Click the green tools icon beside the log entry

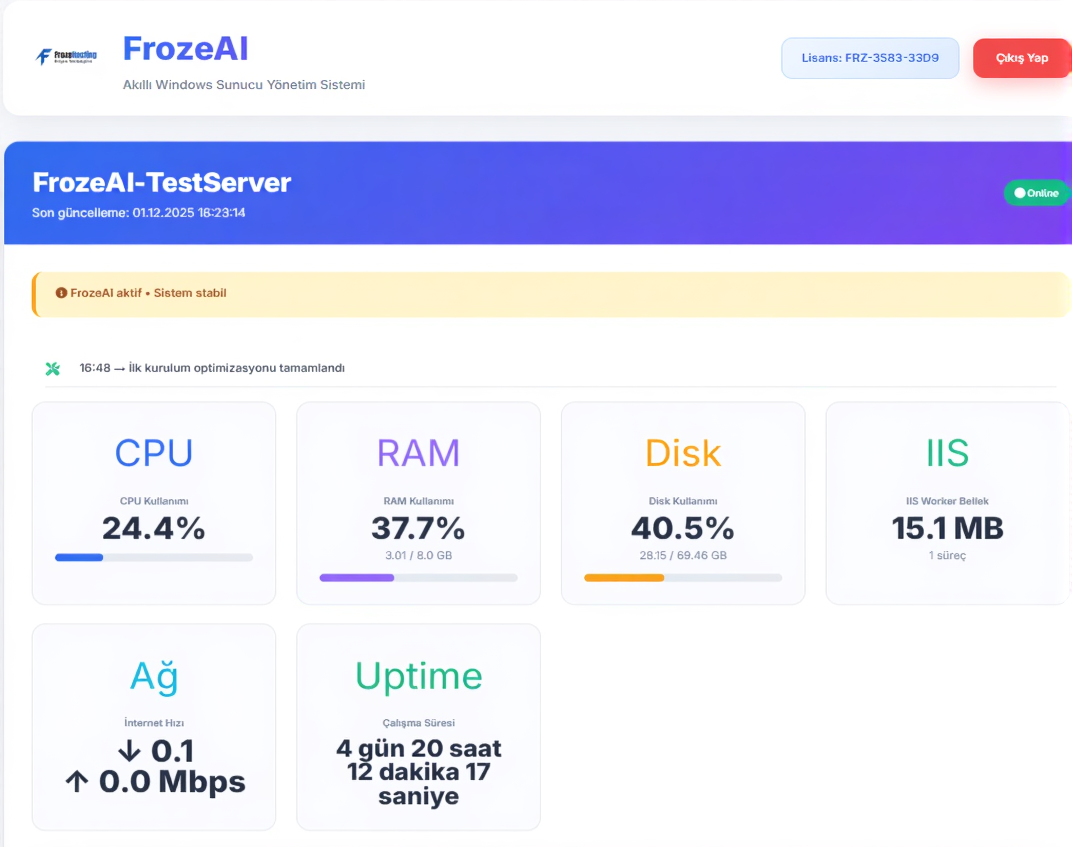tap(53, 368)
